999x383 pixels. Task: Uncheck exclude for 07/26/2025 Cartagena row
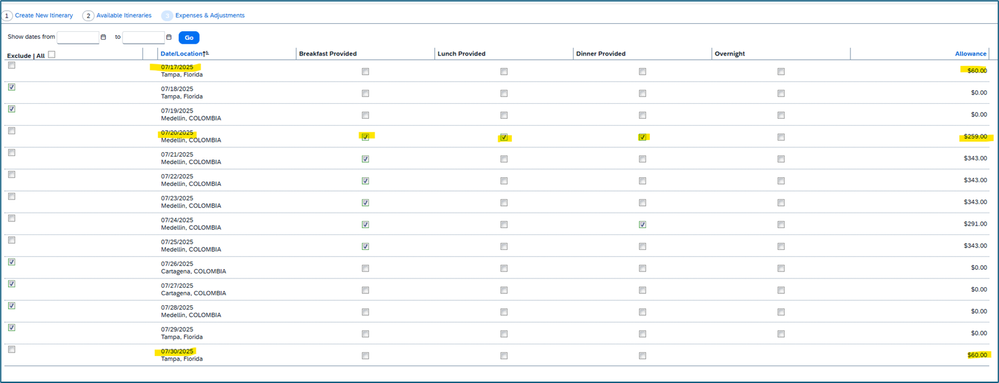11,262
